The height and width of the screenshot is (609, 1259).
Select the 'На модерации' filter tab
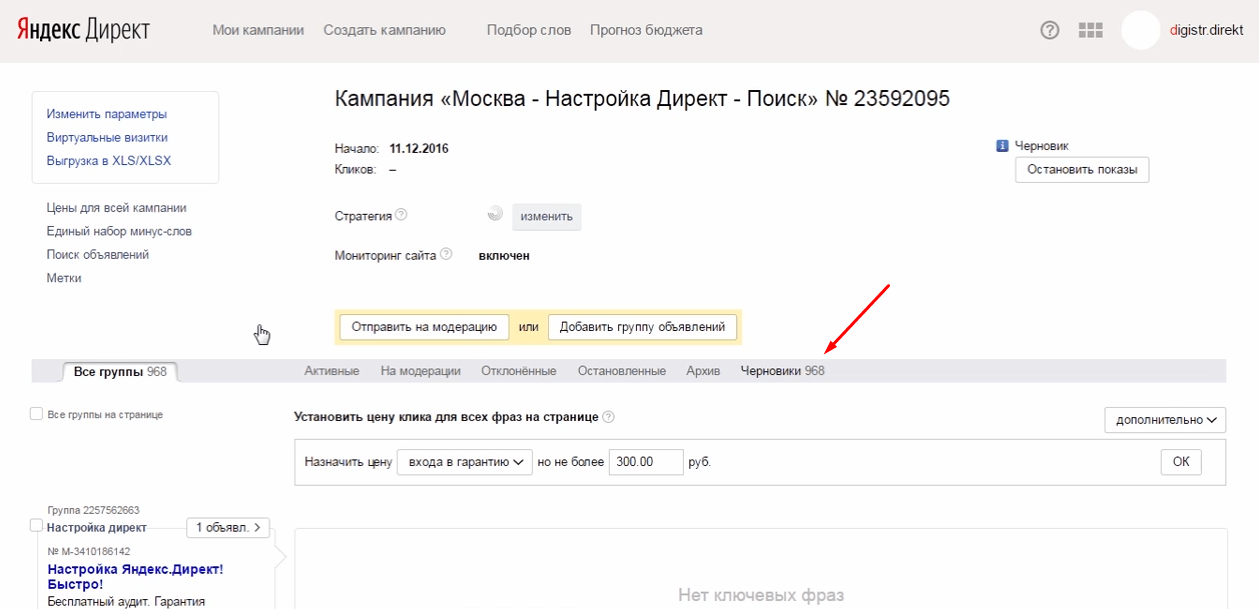click(420, 371)
